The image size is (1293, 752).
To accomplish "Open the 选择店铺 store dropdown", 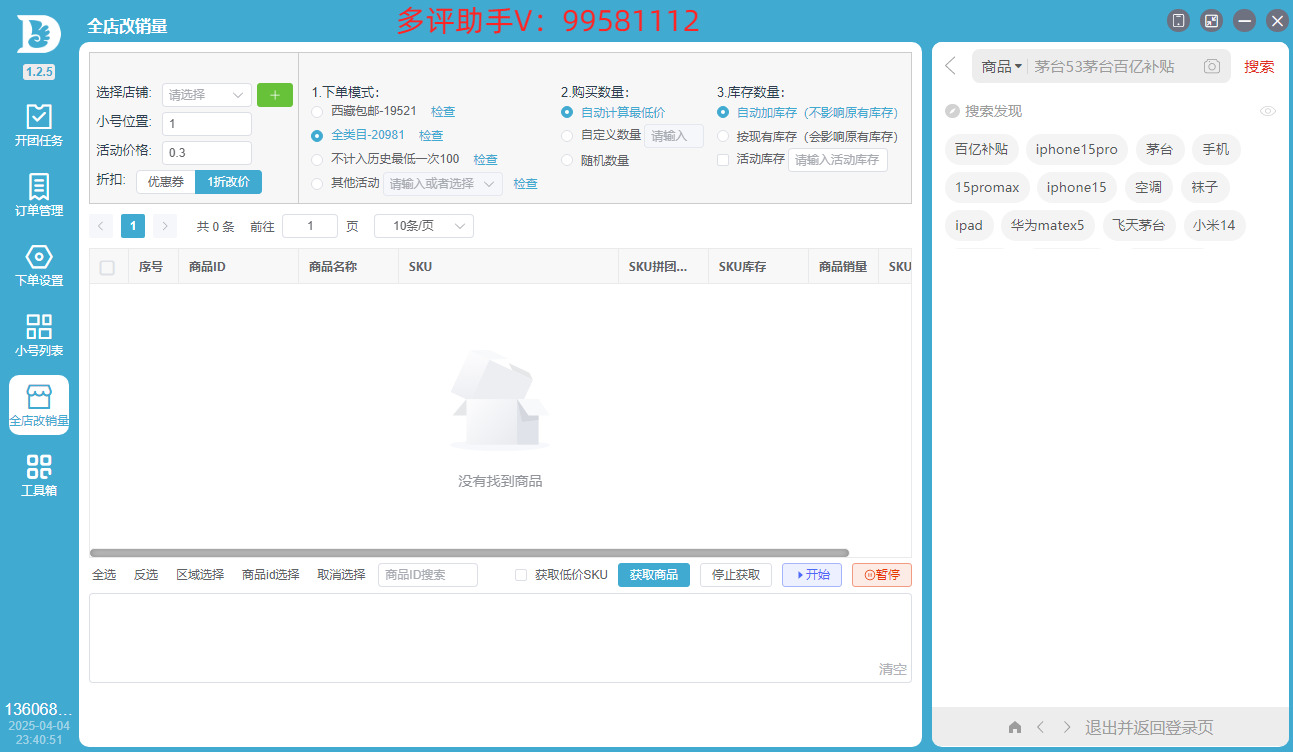I will (207, 95).
